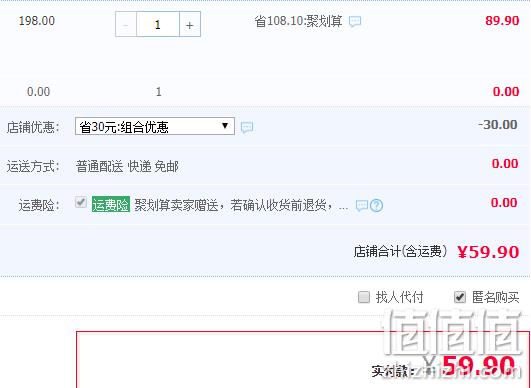Open comment icon next to 聚划算 discount
The height and width of the screenshot is (388, 531).
[355, 22]
